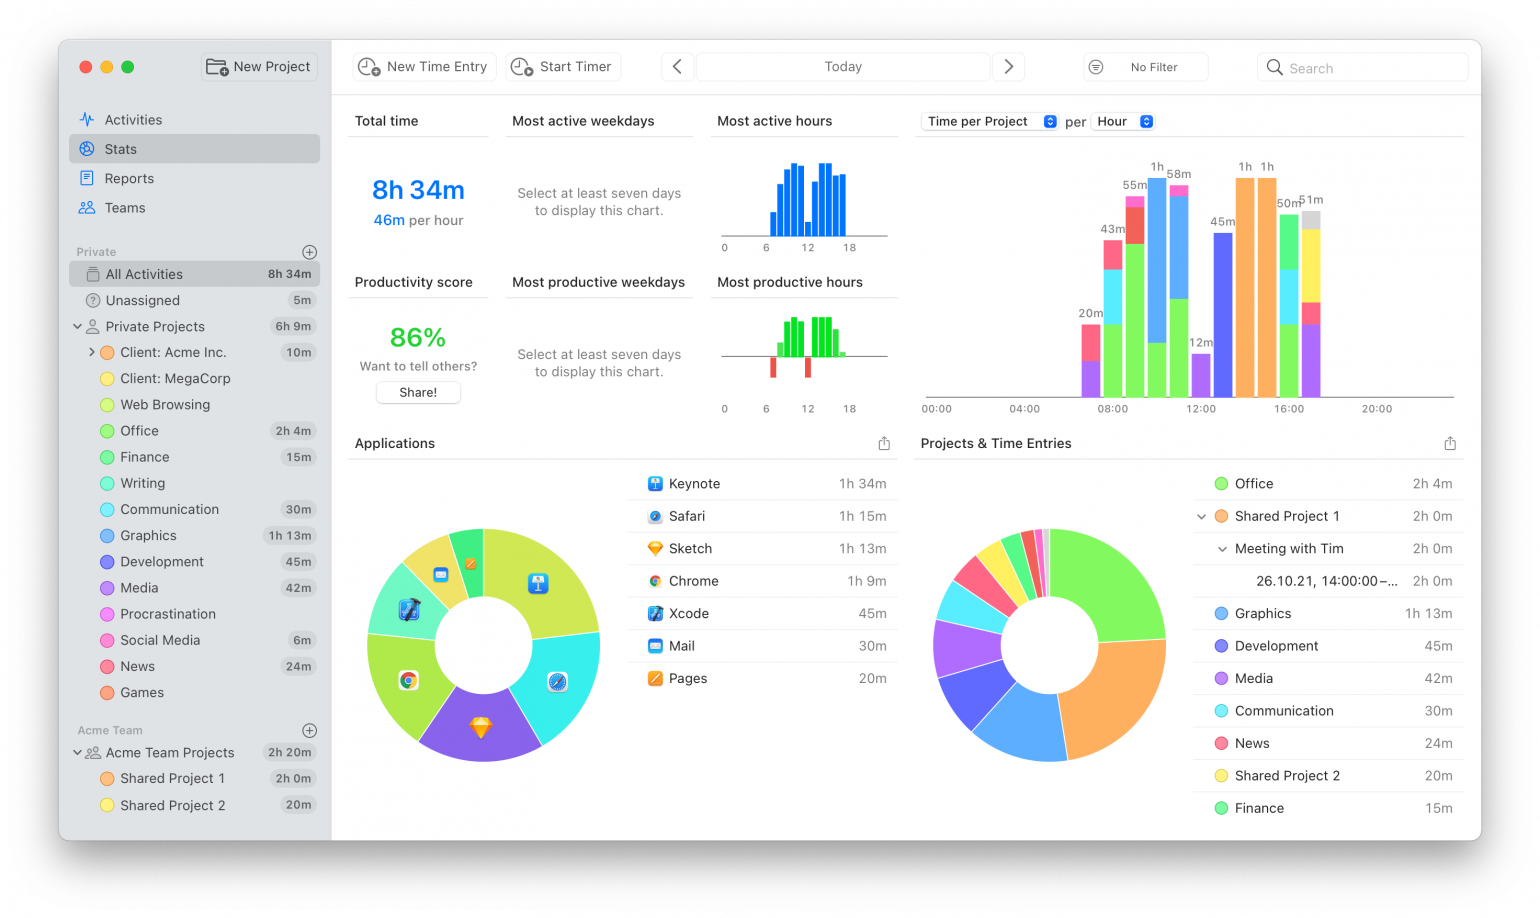Create a new time entry via the clock icon
This screenshot has height=918, width=1540.
coord(370,66)
